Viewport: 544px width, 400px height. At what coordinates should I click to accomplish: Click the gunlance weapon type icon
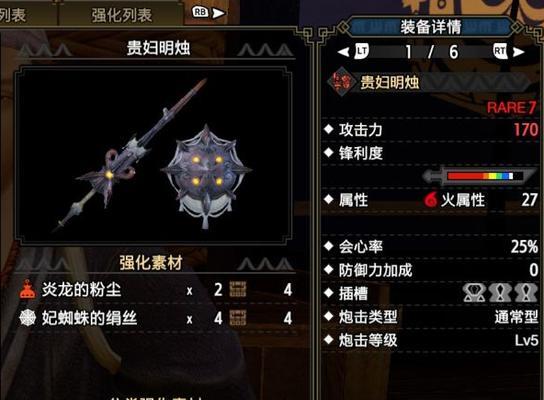[x=342, y=82]
